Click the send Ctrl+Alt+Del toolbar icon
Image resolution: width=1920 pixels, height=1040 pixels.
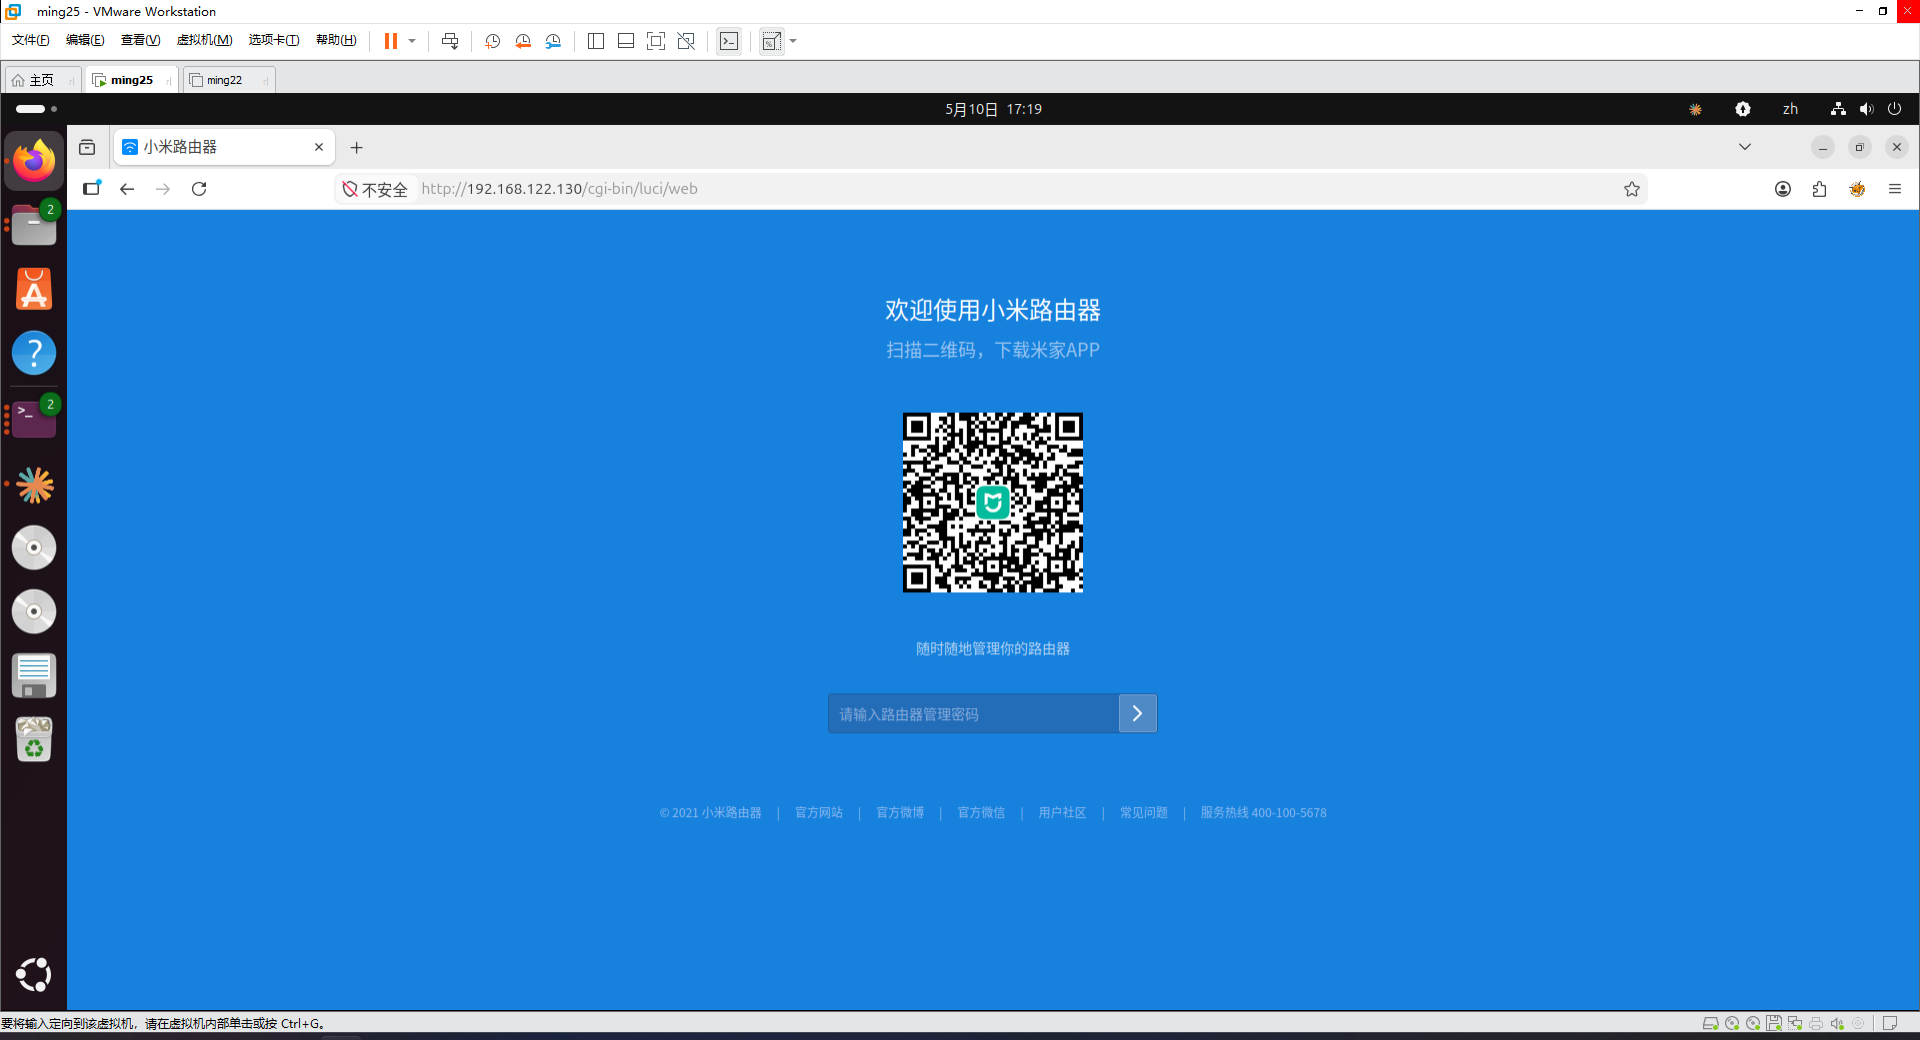(x=450, y=41)
